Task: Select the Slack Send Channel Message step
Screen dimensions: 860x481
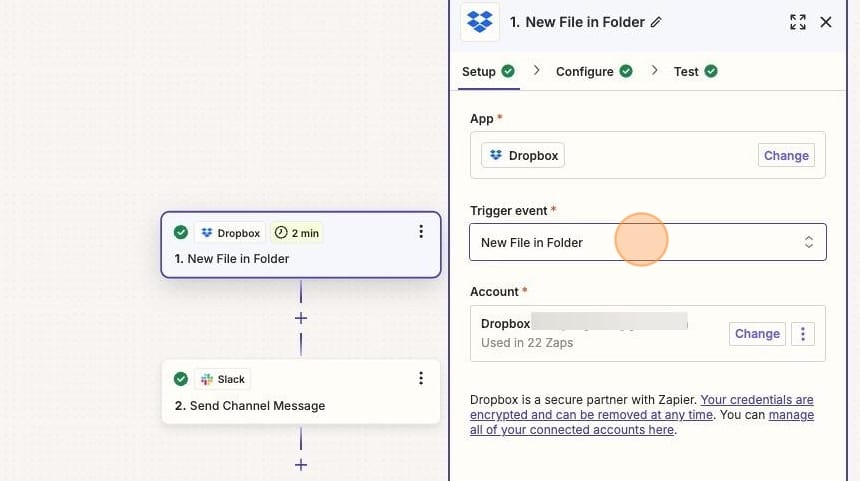Action: click(301, 392)
